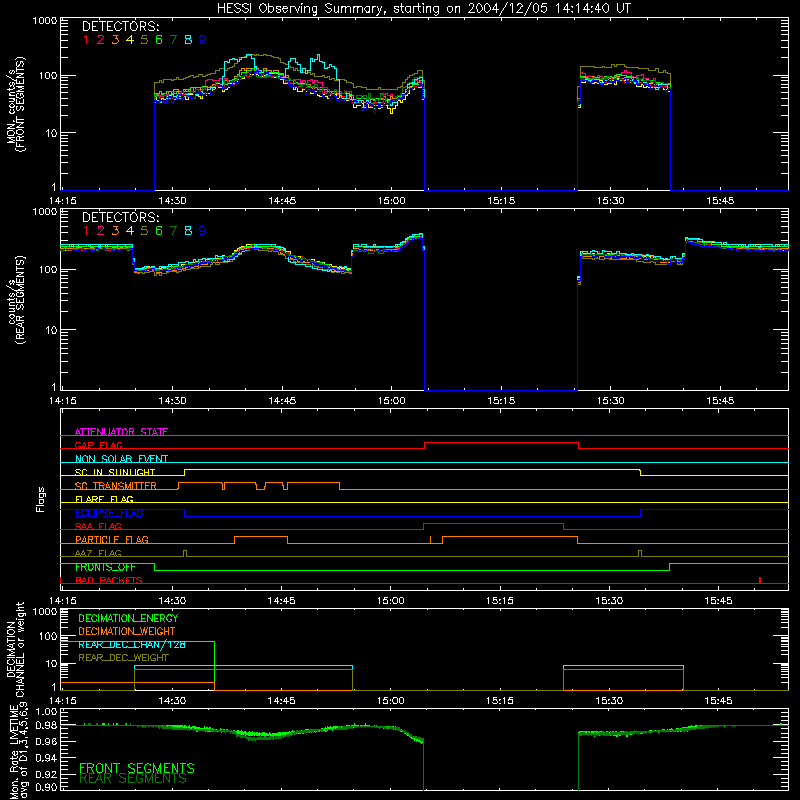Image resolution: width=800 pixels, height=800 pixels.
Task: Click the rear segments plot y-axis title
Action: [x=16, y=300]
